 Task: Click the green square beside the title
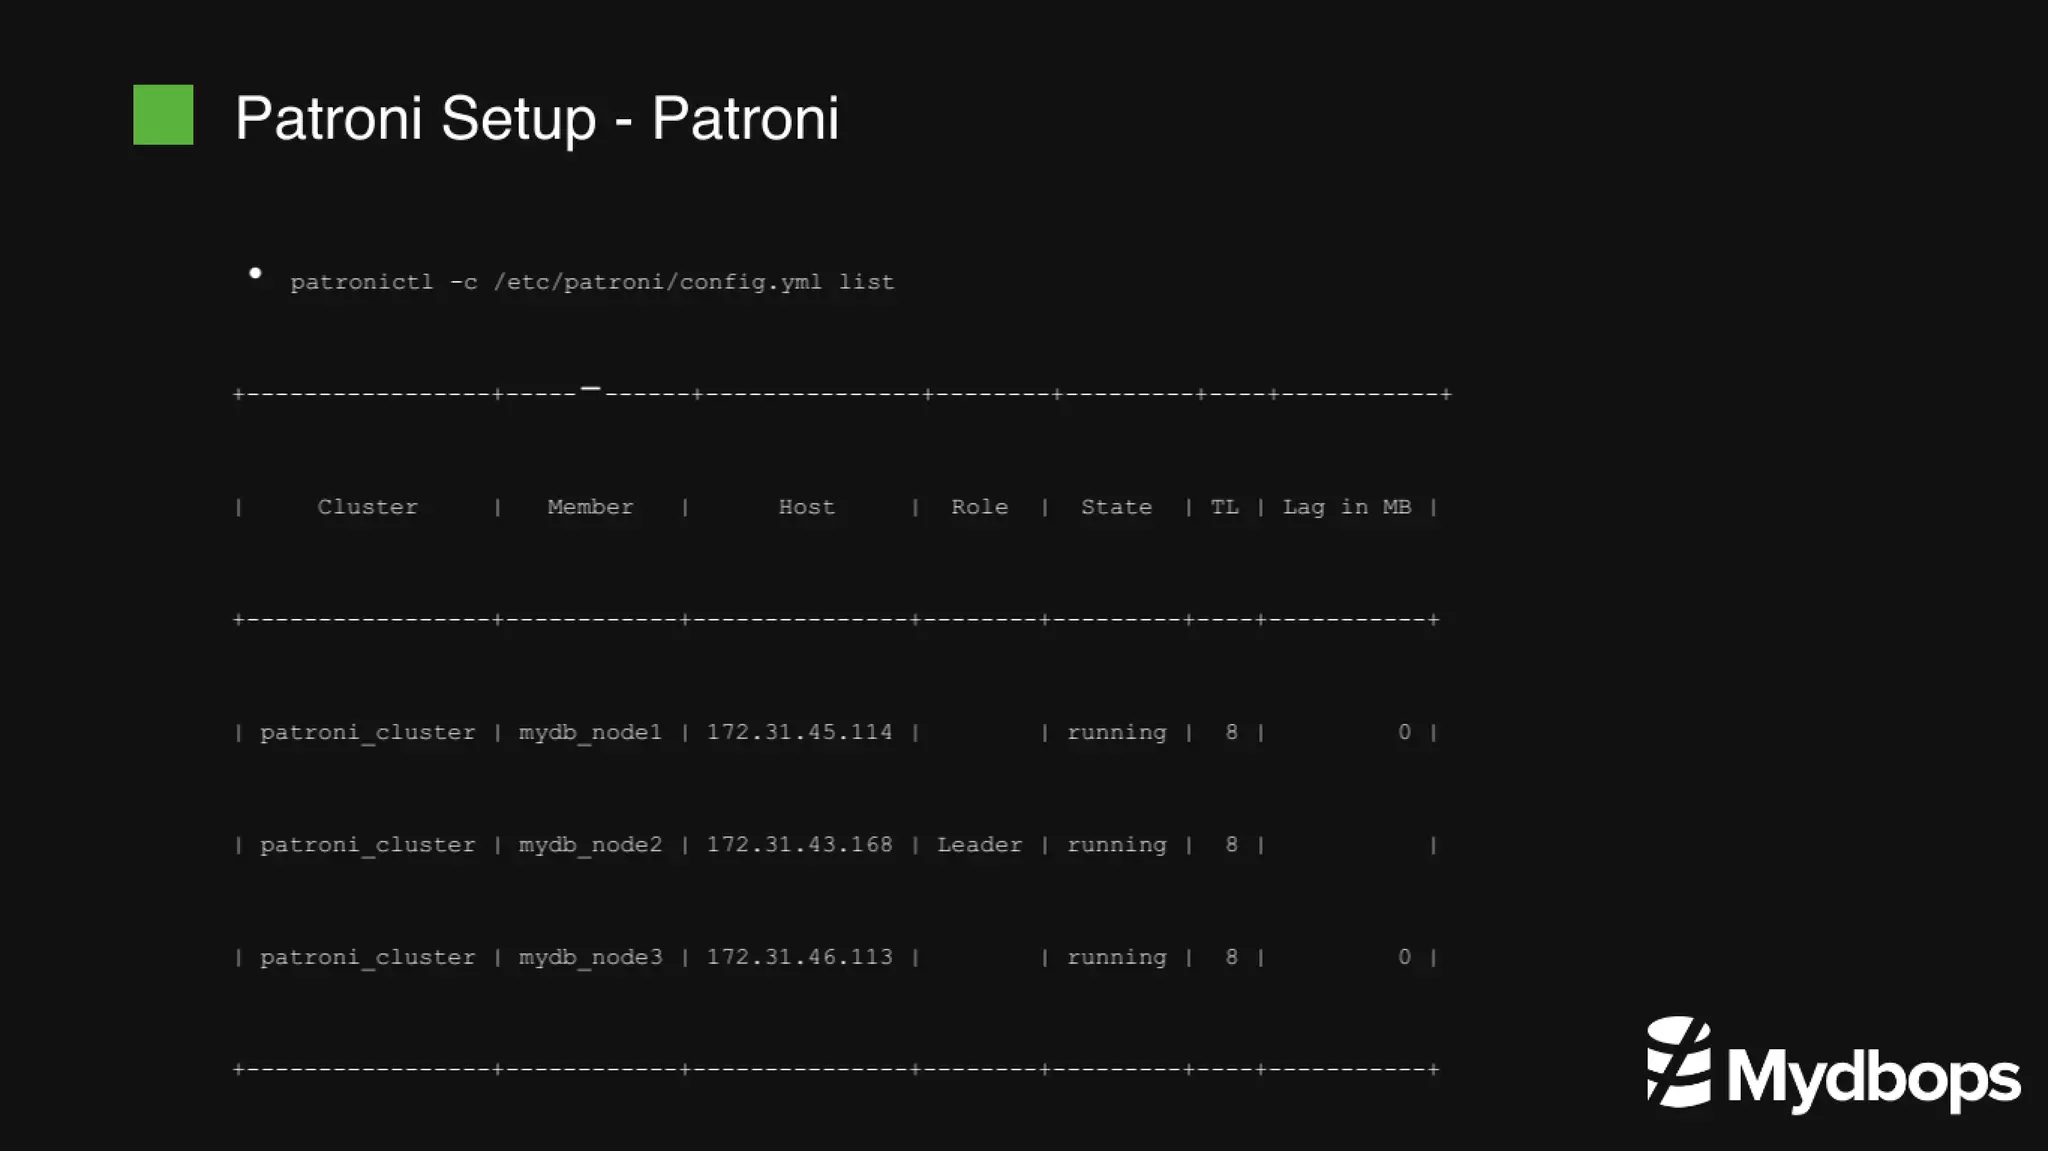click(x=163, y=115)
